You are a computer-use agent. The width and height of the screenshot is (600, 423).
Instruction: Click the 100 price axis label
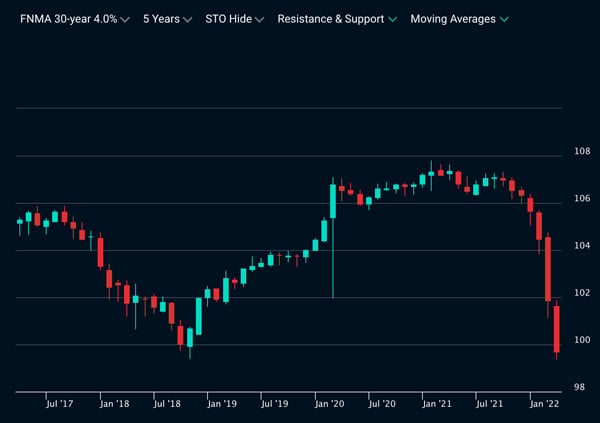pyautogui.click(x=582, y=340)
